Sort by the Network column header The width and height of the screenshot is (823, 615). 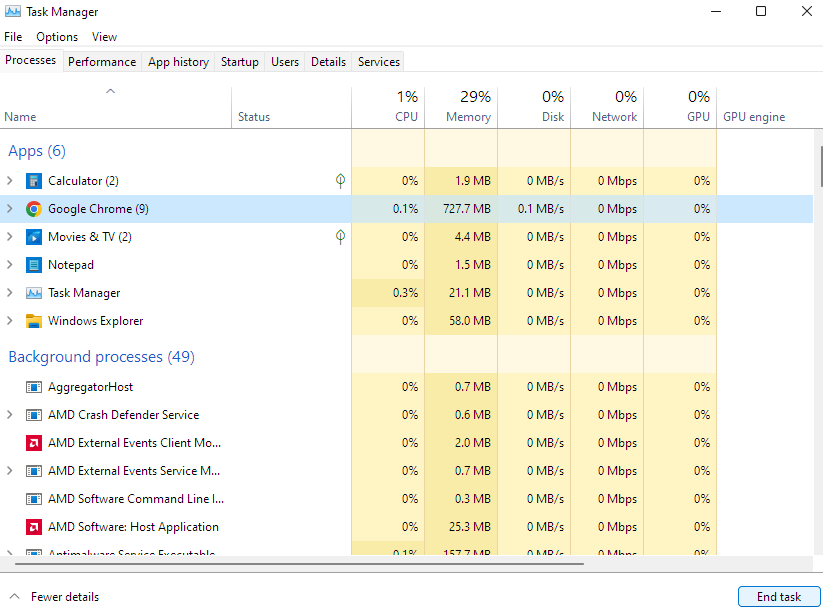pyautogui.click(x=607, y=108)
